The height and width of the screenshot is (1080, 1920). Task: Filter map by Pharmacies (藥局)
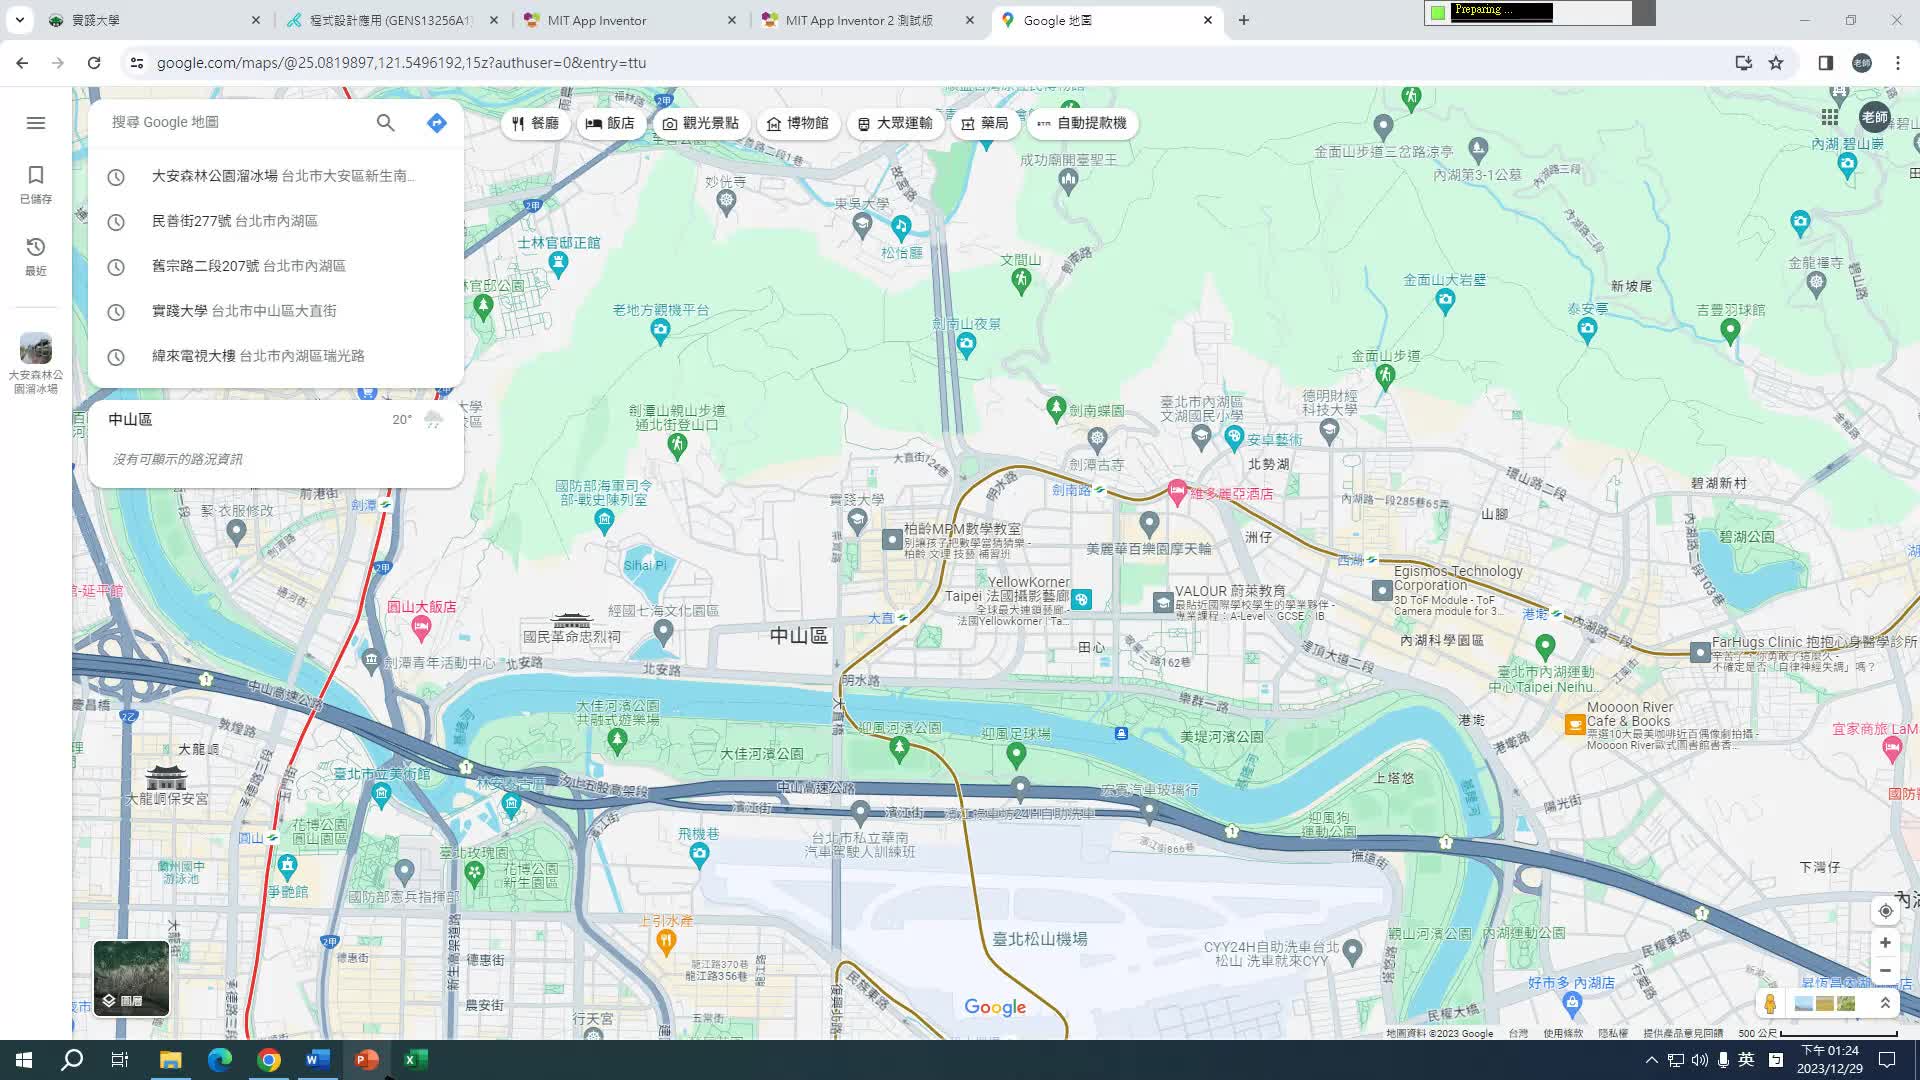point(985,123)
